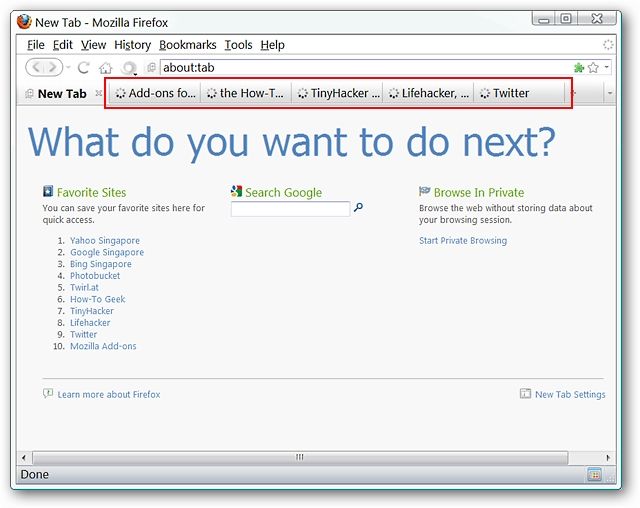Screen dimensions: 640x508
Task: Click the Google search input box
Action: click(x=290, y=209)
